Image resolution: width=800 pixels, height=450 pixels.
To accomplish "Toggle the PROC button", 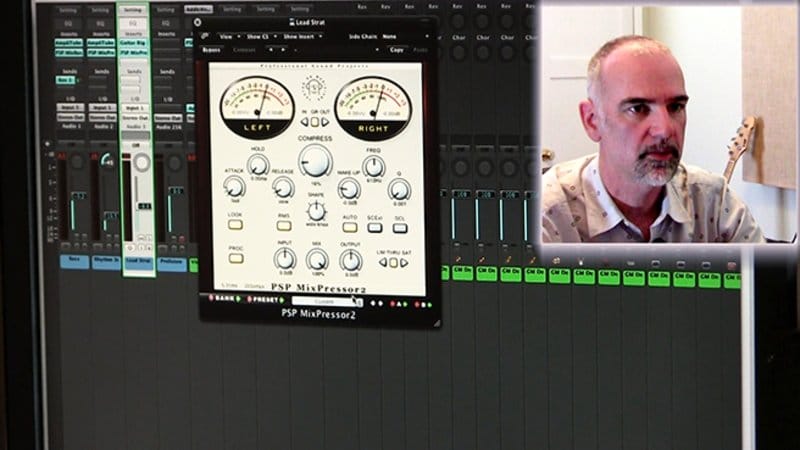I will (x=236, y=258).
